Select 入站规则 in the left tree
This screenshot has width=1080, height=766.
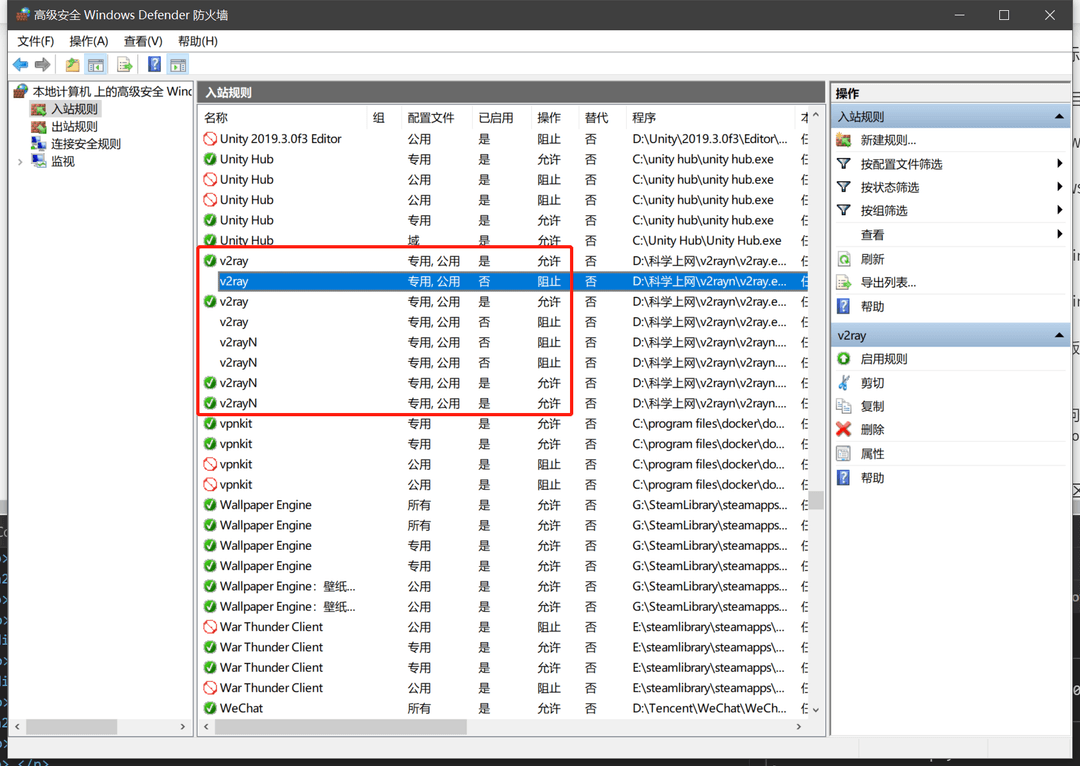point(74,109)
